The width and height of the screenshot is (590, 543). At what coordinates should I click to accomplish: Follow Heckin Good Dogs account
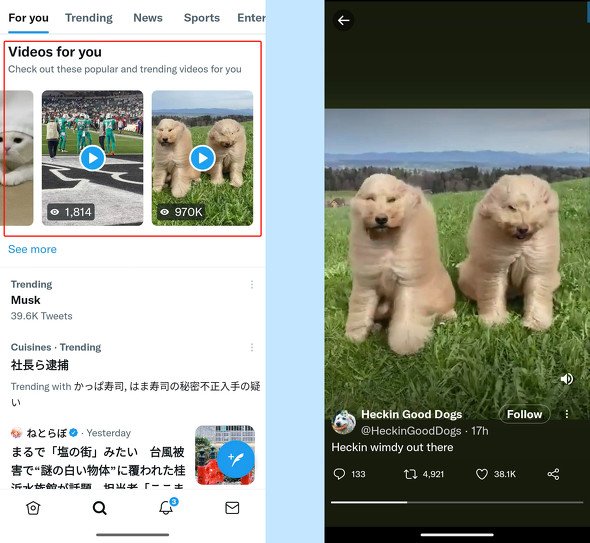point(524,414)
